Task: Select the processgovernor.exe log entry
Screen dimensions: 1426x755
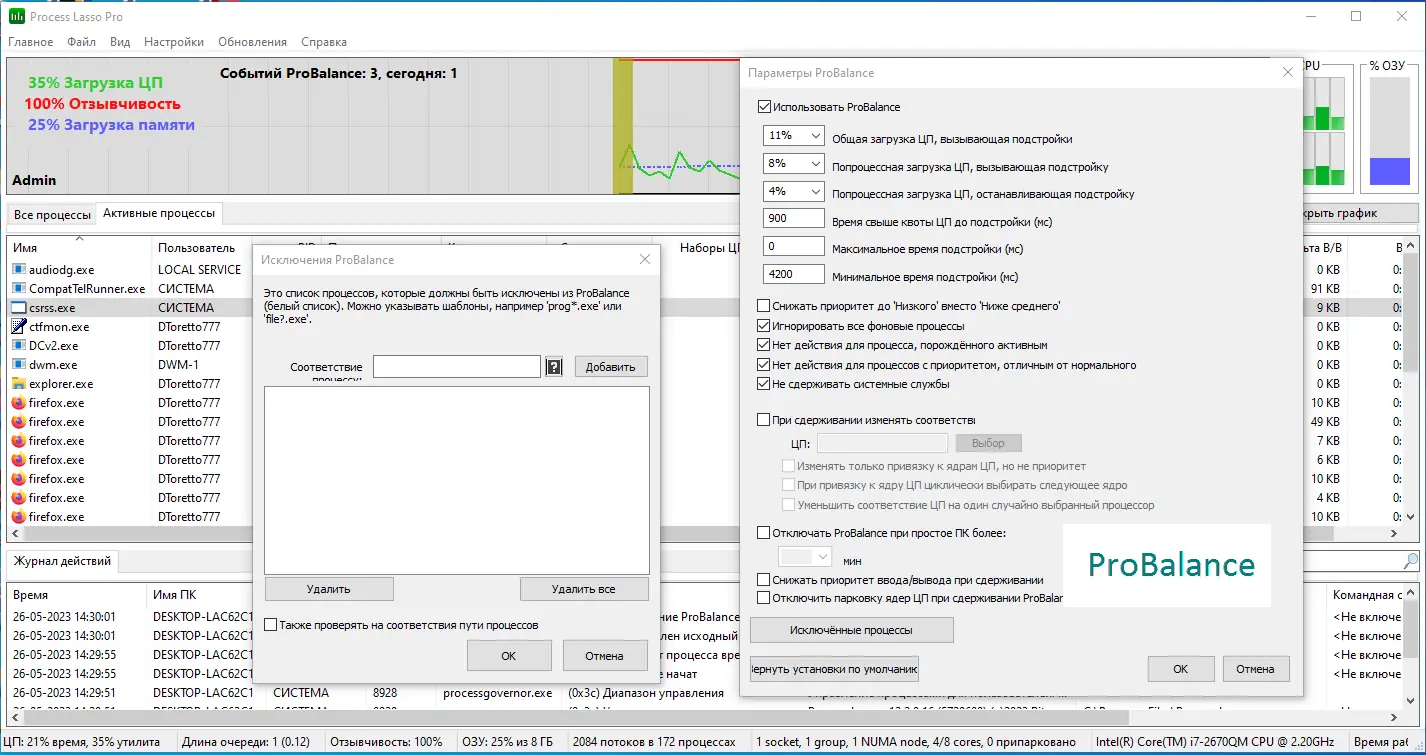Action: [498, 693]
